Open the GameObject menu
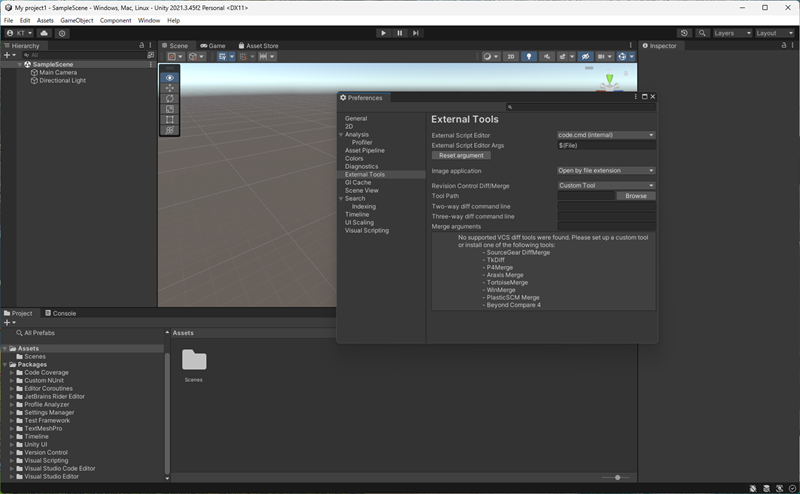This screenshot has width=800, height=494. (x=77, y=20)
